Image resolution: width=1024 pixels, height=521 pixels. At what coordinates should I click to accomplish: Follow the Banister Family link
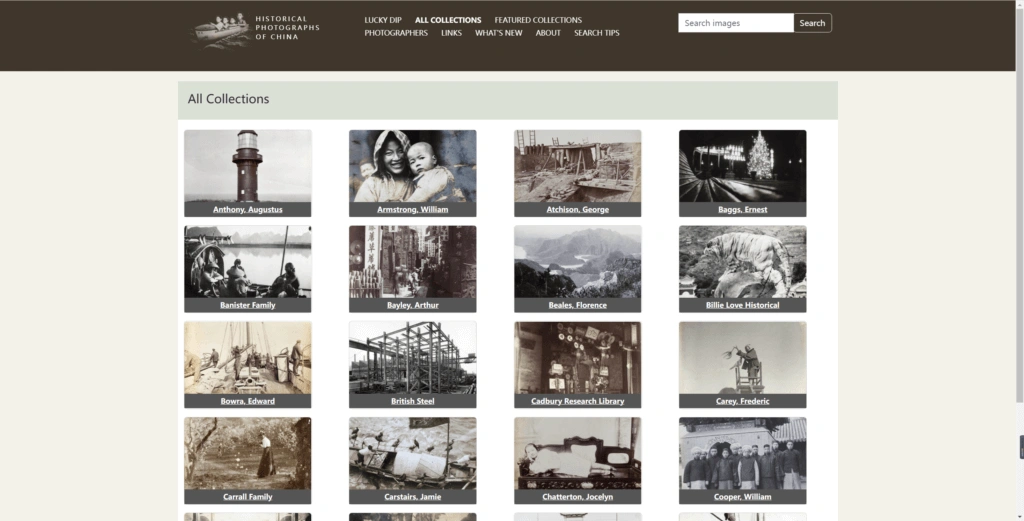coord(248,305)
